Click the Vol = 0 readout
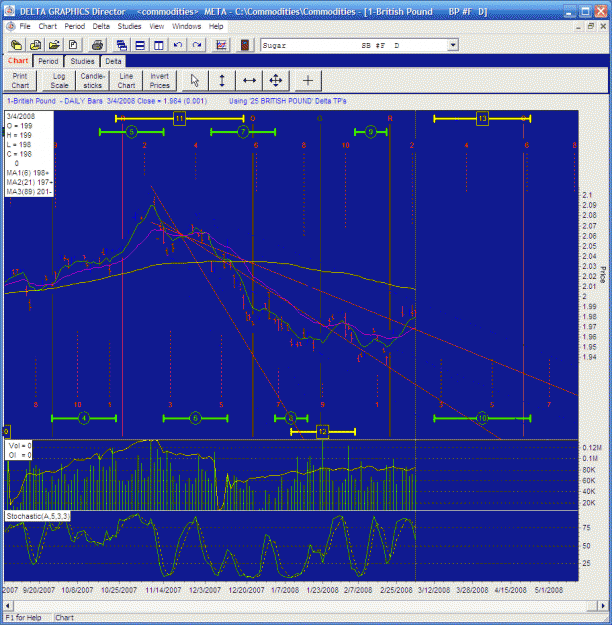The height and width of the screenshot is (625, 612). click(x=19, y=446)
